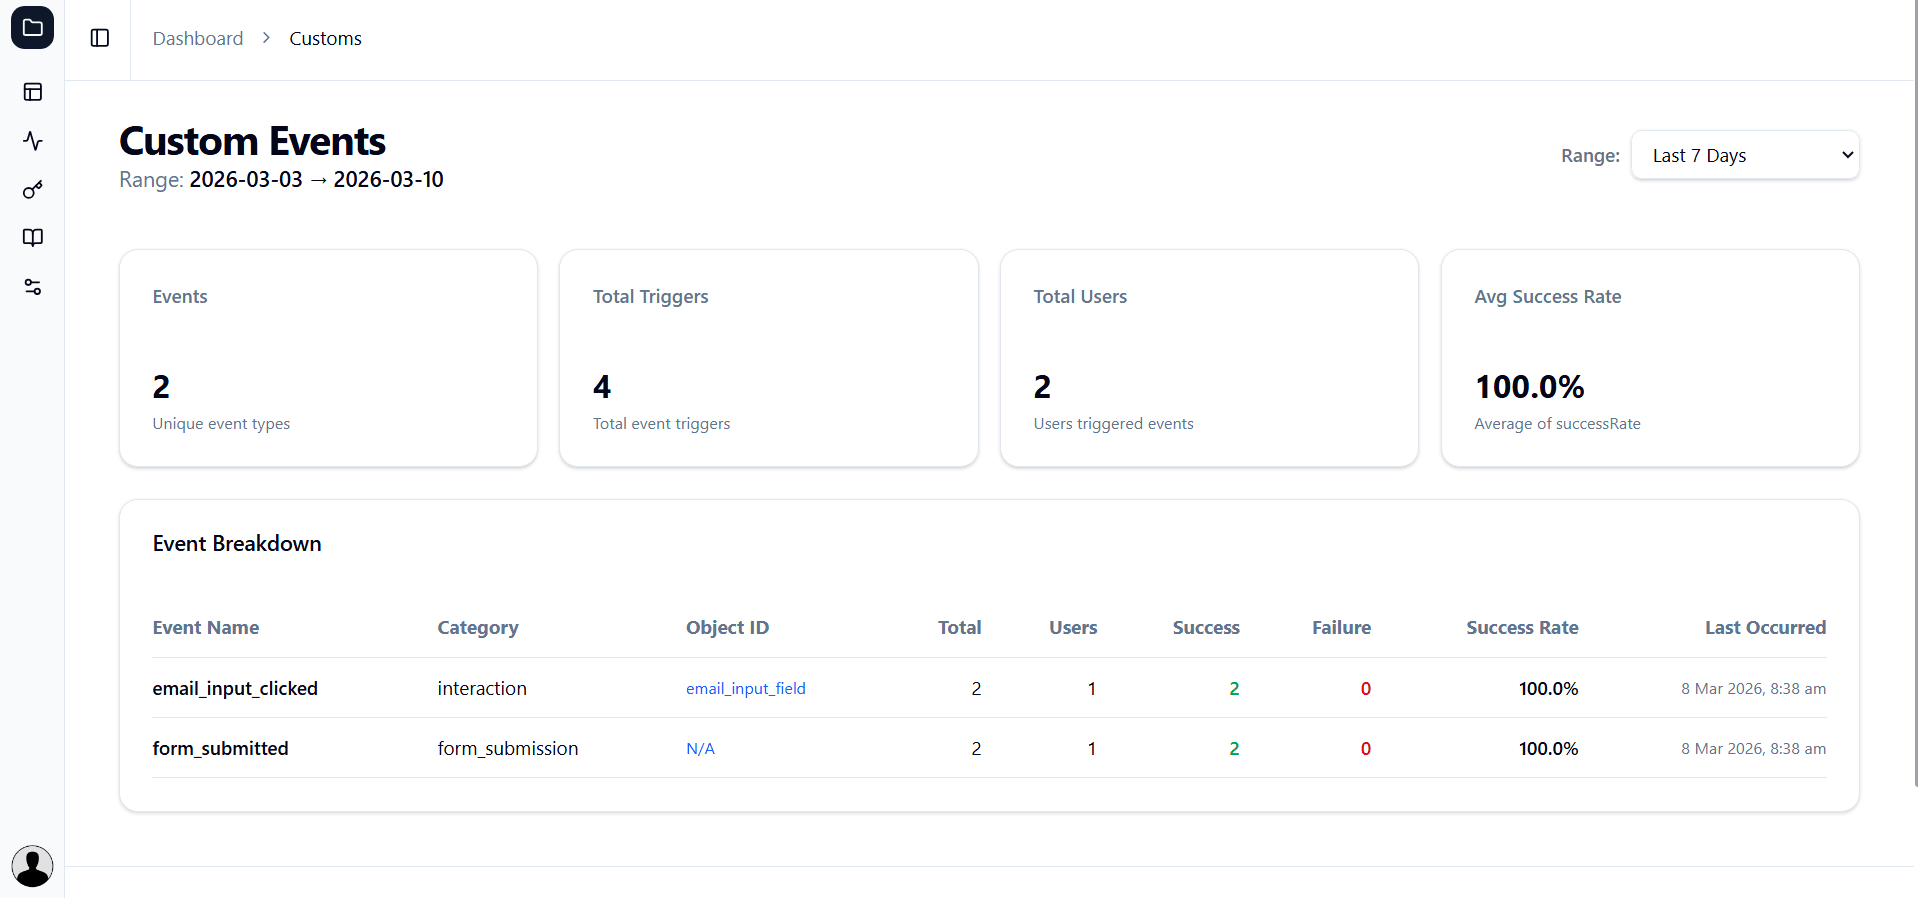This screenshot has height=898, width=1918.
Task: Click the Success column header
Action: 1206,627
